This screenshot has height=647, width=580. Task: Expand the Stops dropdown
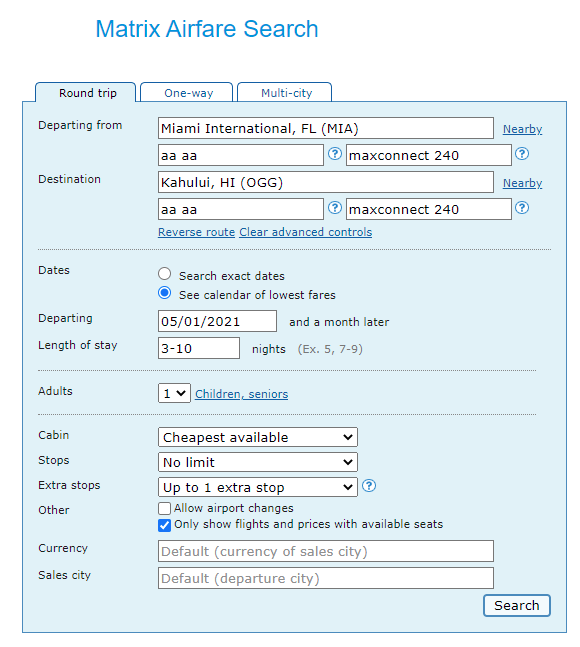click(257, 462)
